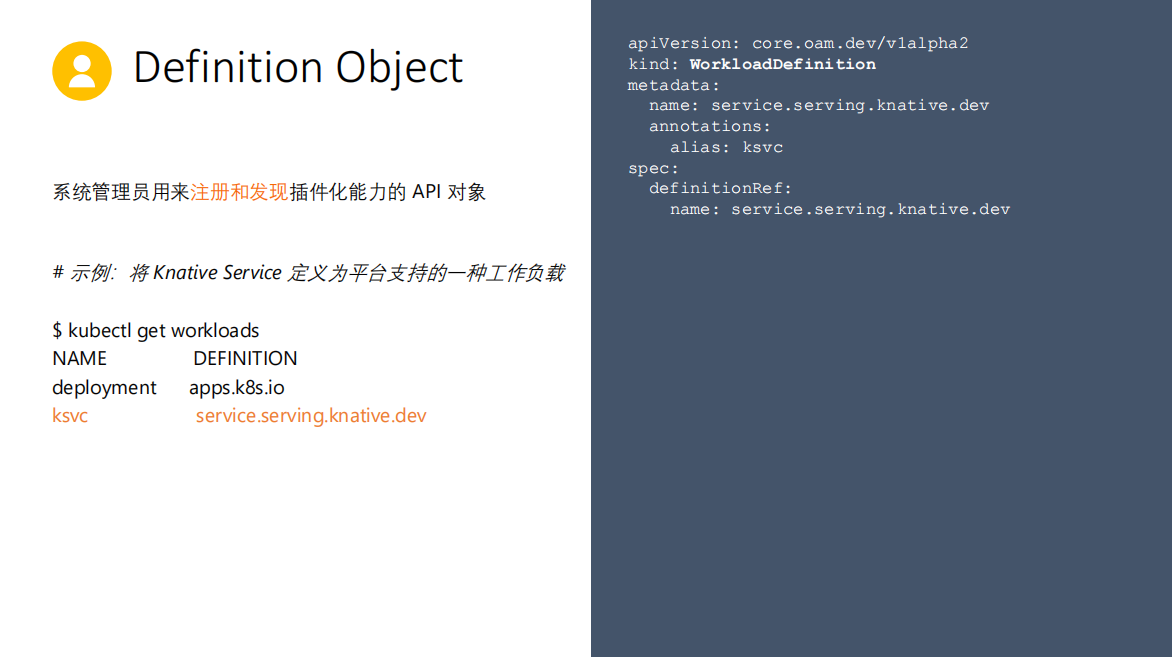Click the NAME column header
1172x657 pixels.
pyautogui.click(x=79, y=358)
